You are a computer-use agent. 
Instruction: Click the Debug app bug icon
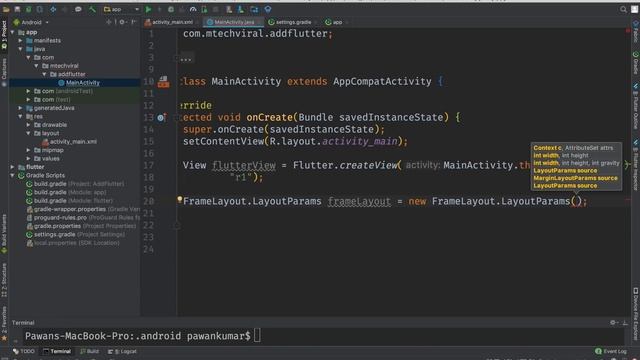click(x=171, y=9)
